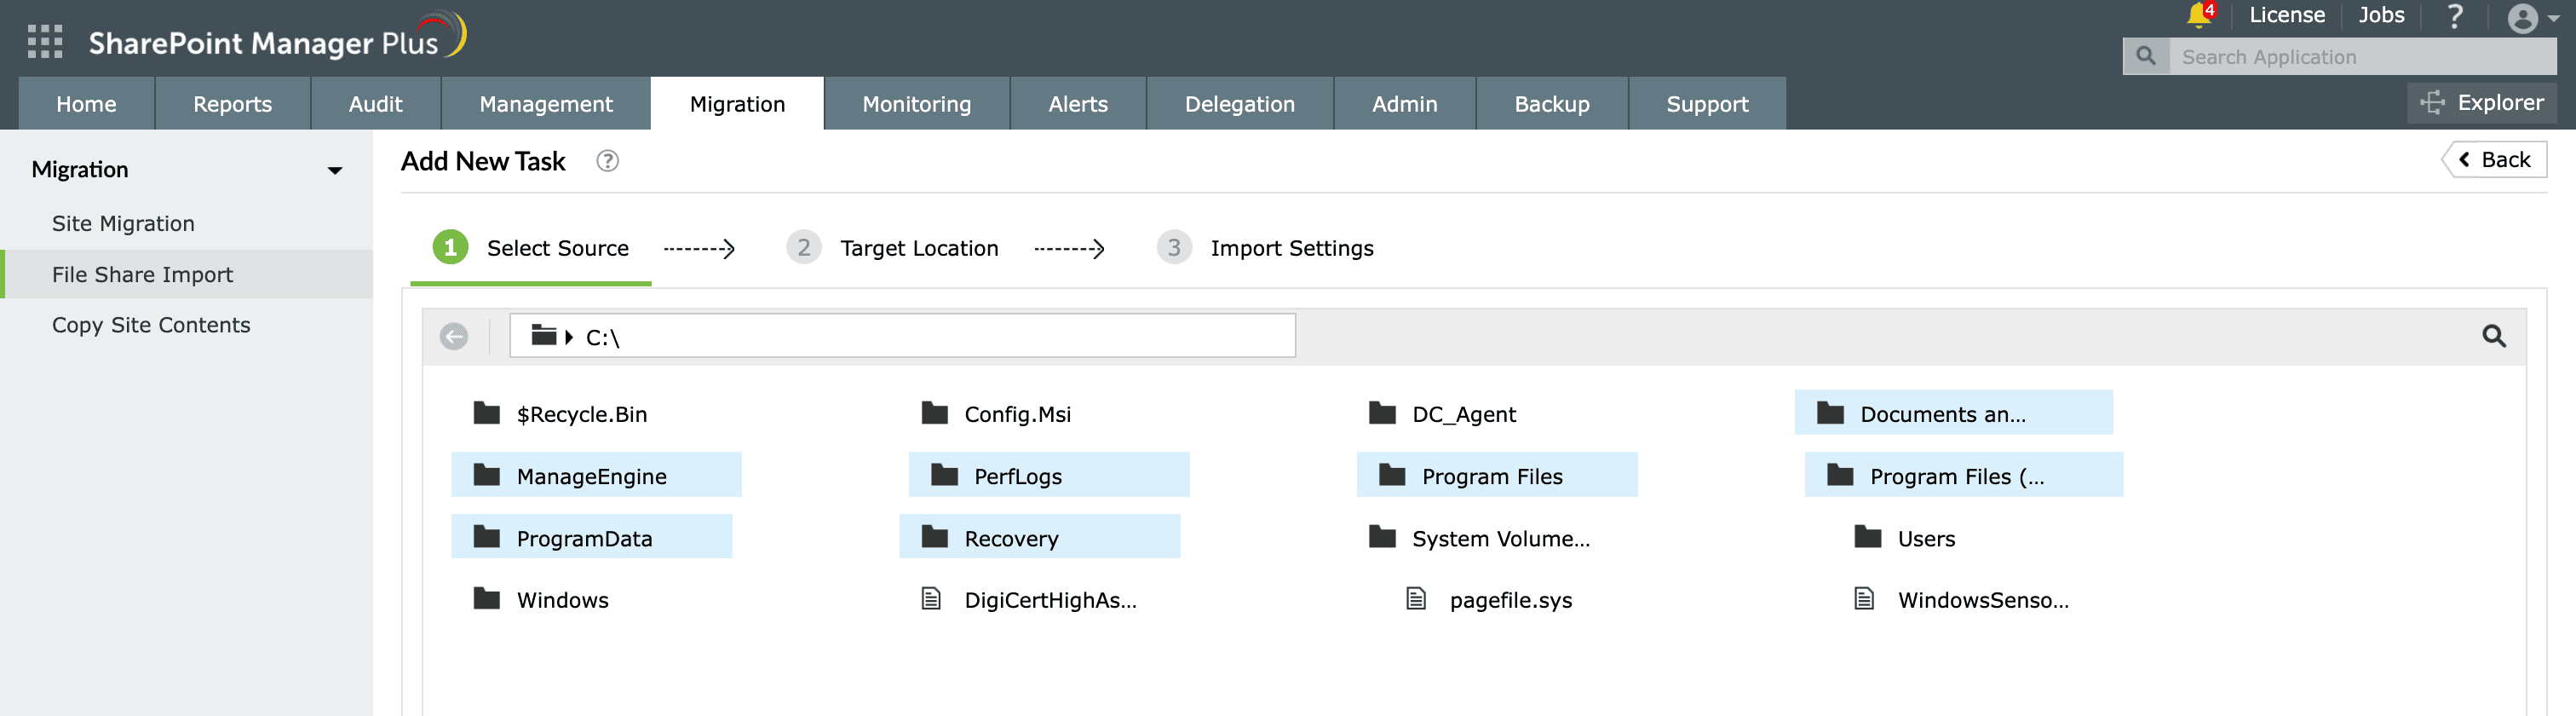Image resolution: width=2576 pixels, height=716 pixels.
Task: Click the ManageEngine folder icon
Action: (x=486, y=474)
